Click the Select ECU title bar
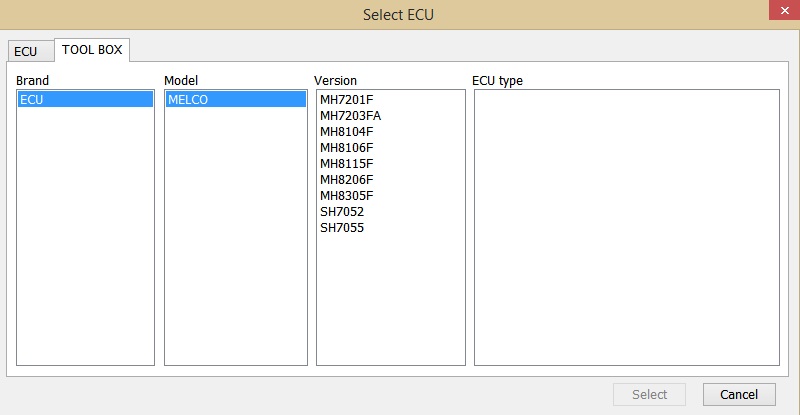 pyautogui.click(x=398, y=14)
